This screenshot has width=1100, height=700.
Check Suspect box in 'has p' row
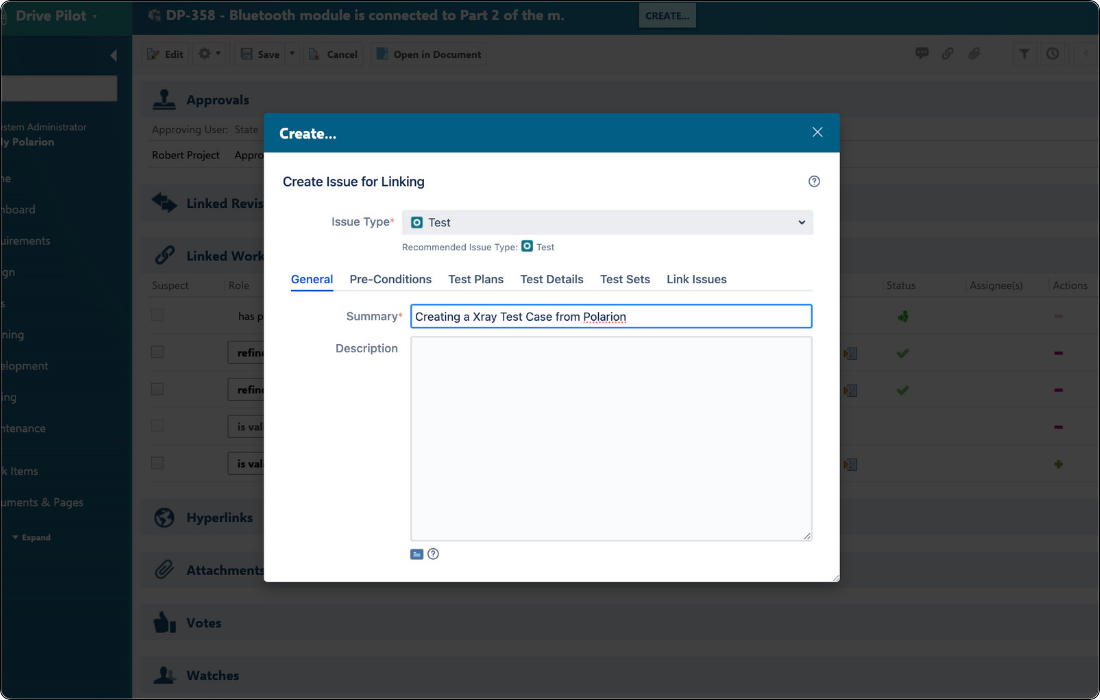[x=157, y=315]
